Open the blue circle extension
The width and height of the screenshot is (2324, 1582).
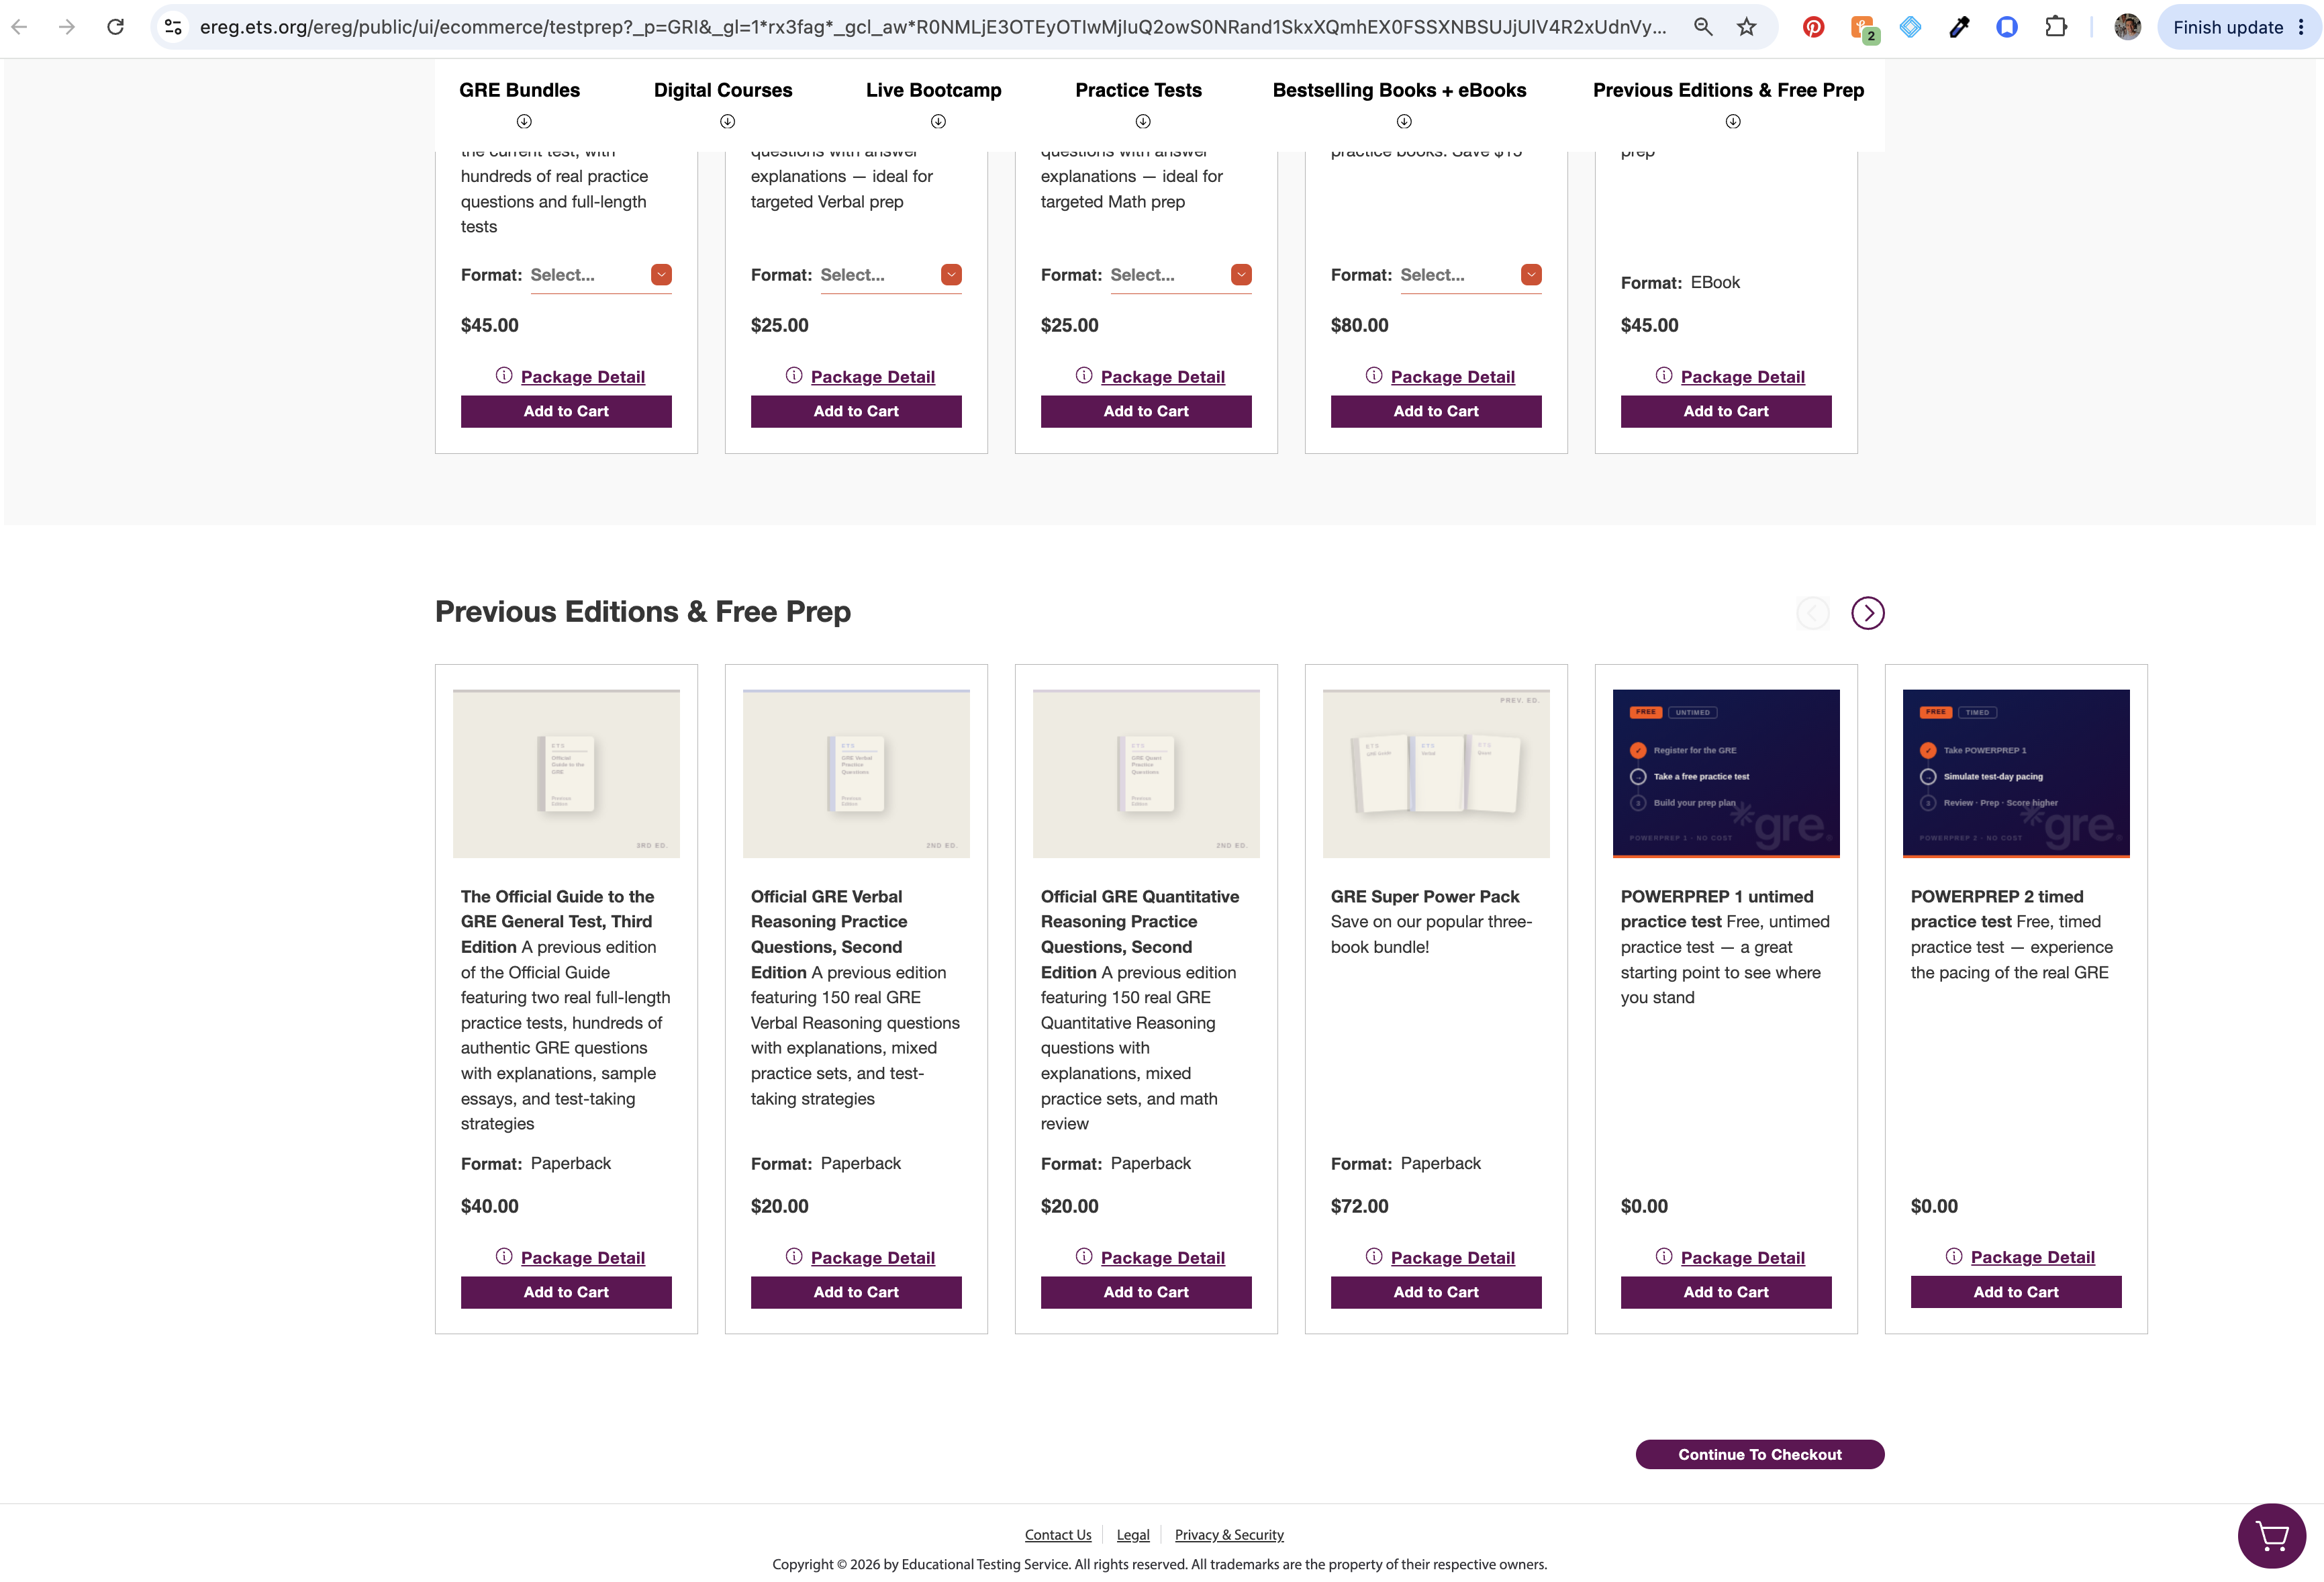(2007, 27)
